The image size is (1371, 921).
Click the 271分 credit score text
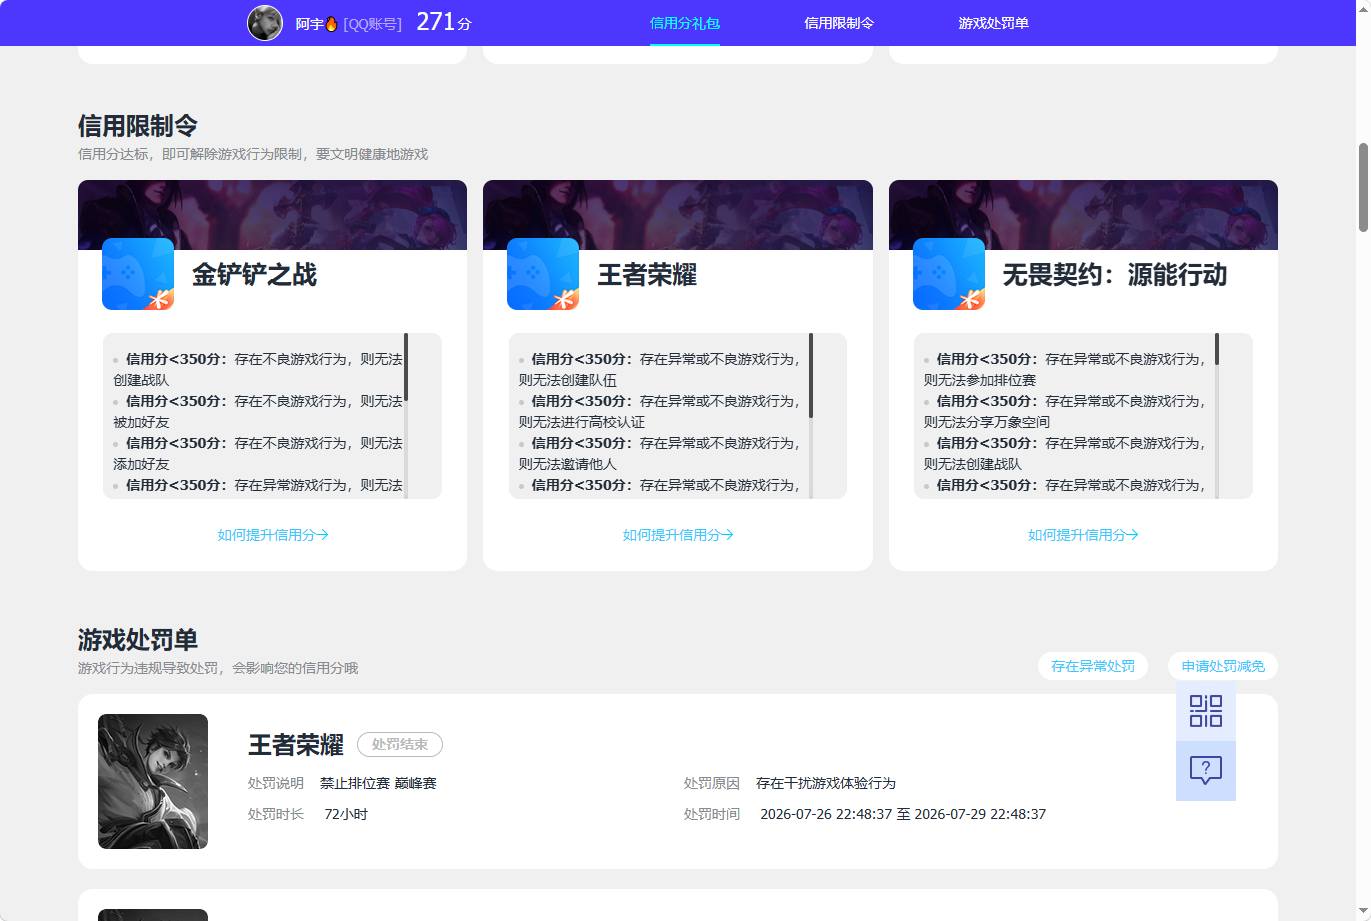pyautogui.click(x=443, y=22)
